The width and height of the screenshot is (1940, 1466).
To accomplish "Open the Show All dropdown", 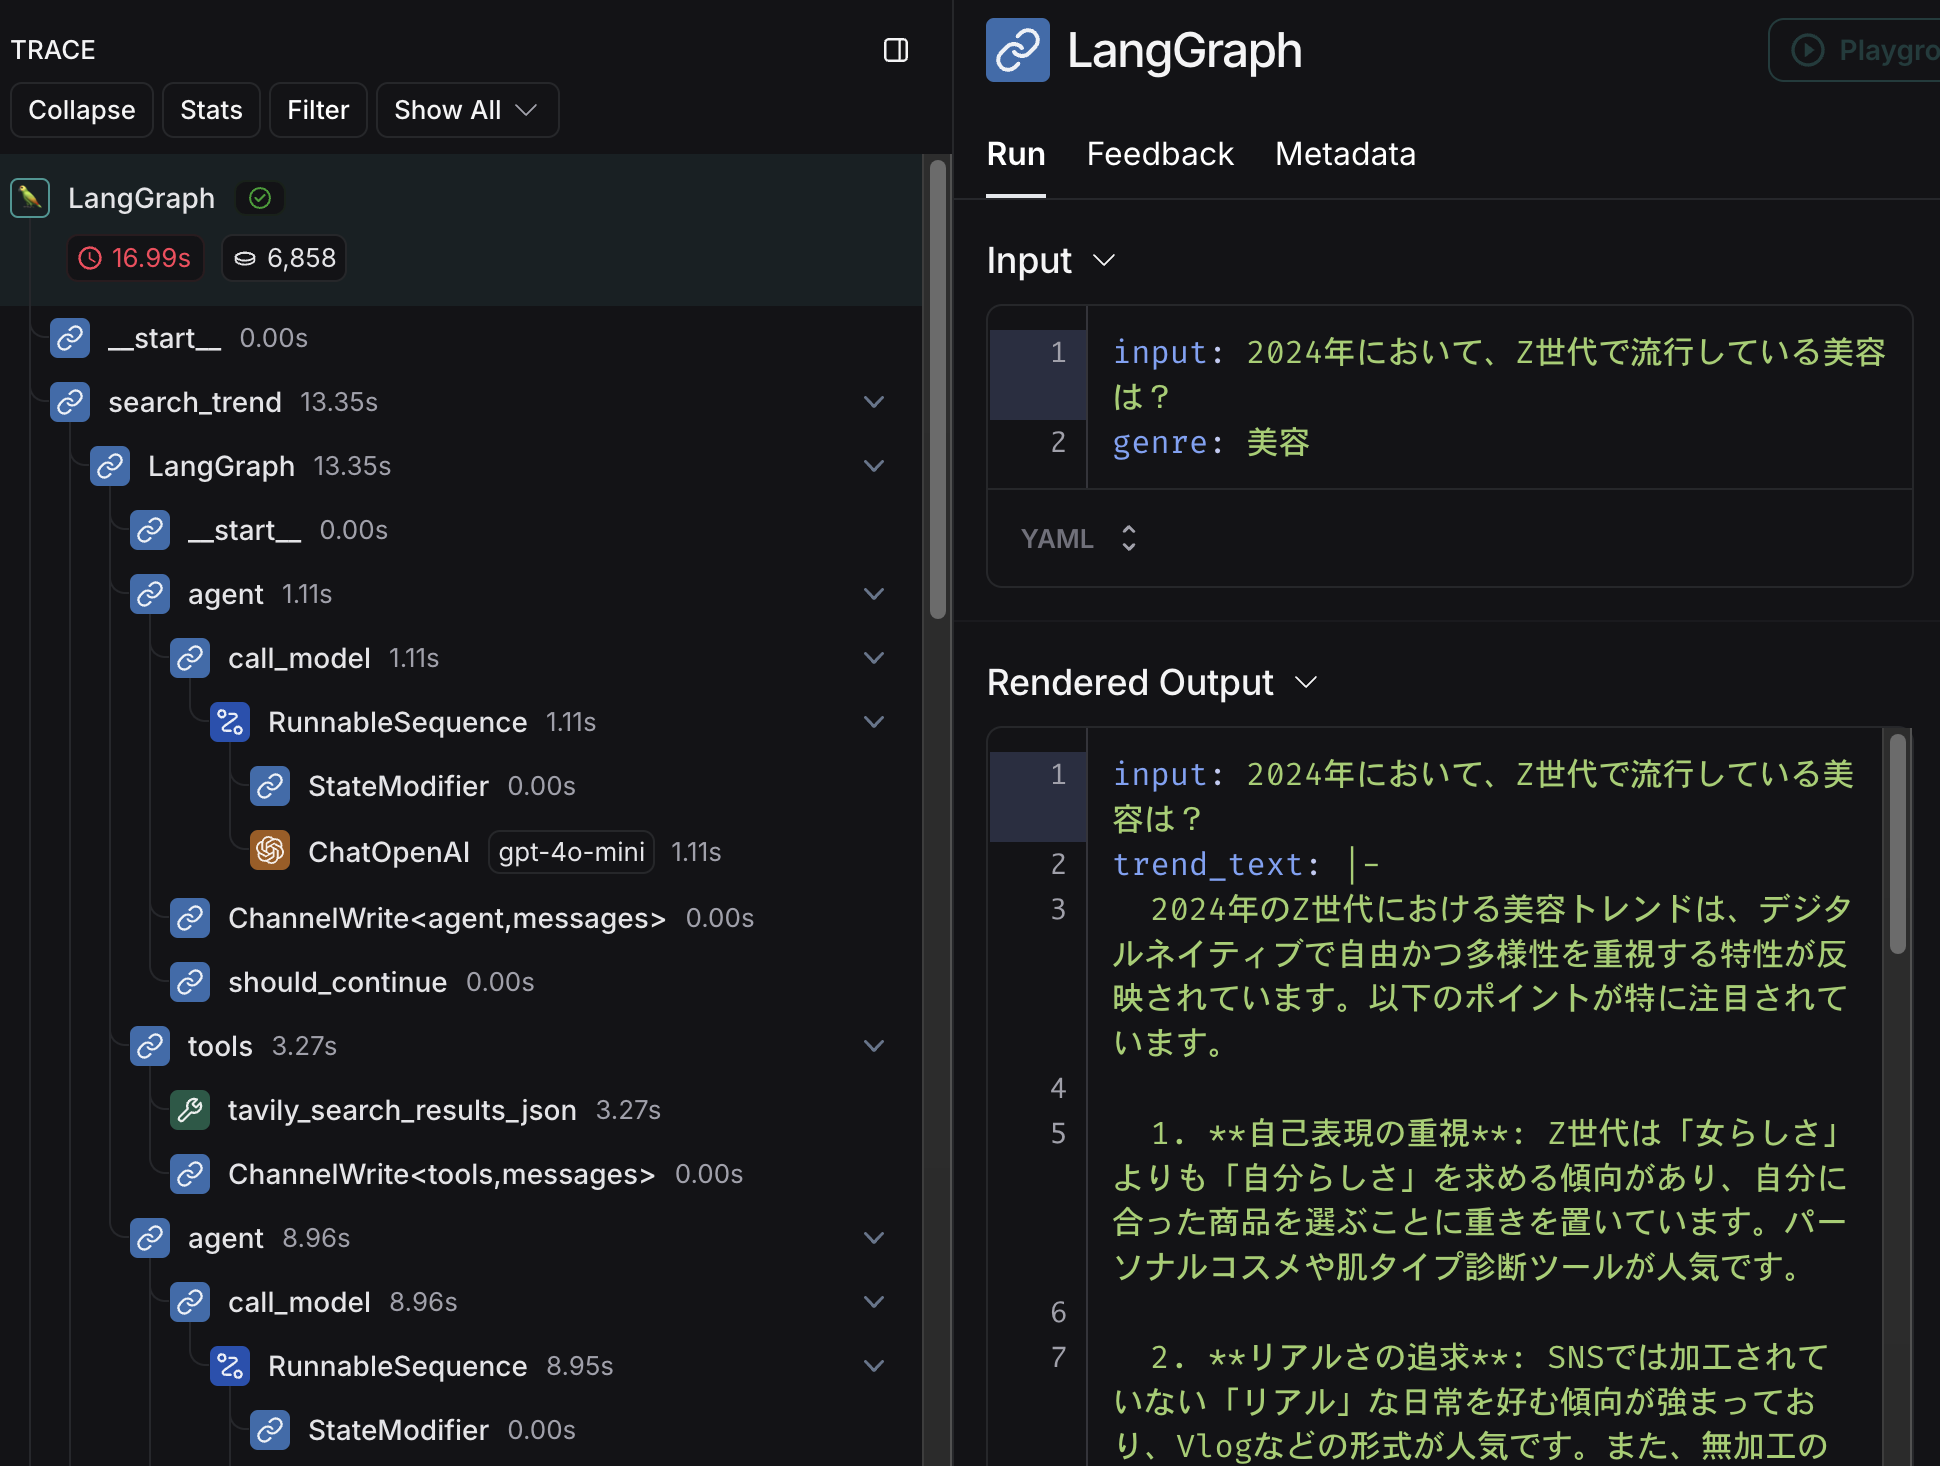I will [466, 110].
